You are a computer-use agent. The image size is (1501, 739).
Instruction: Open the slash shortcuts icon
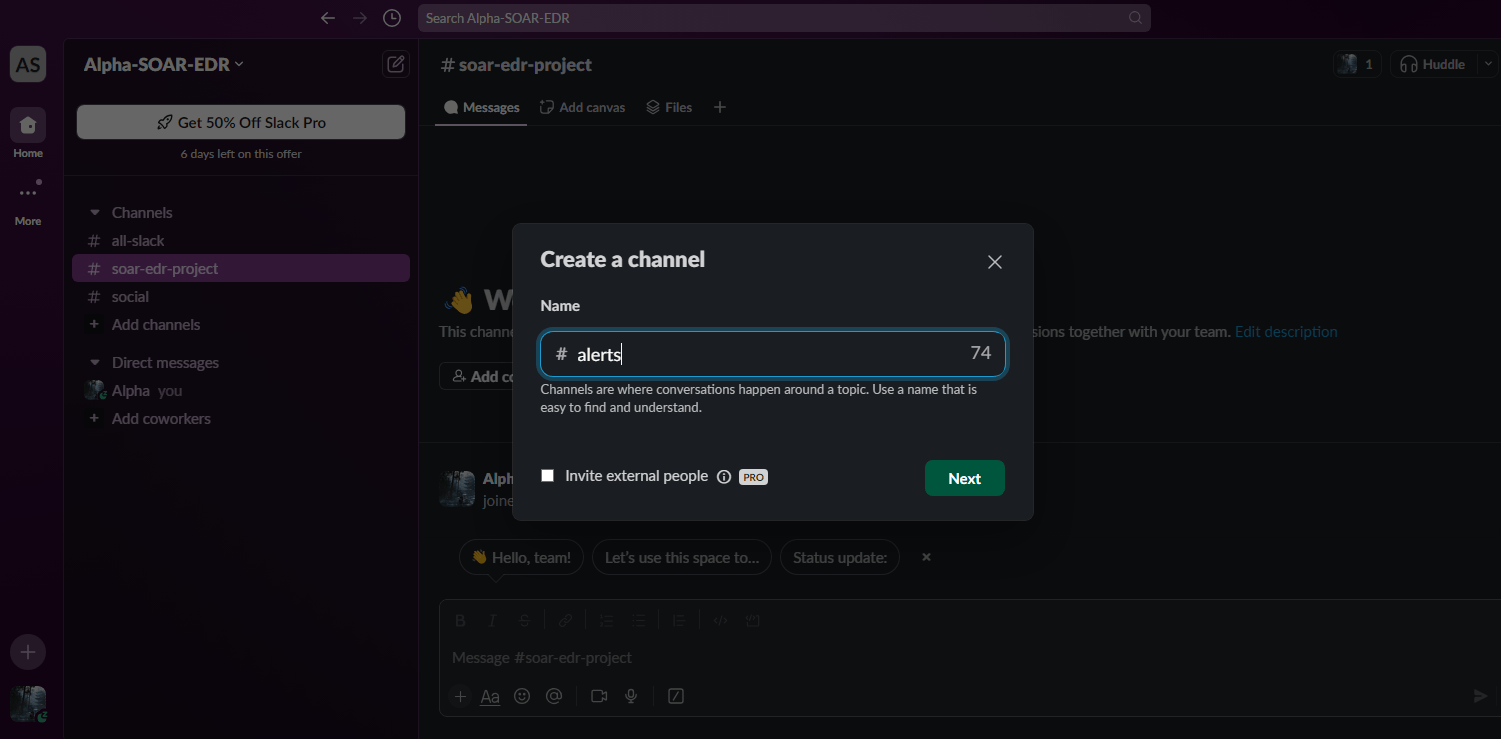[676, 697]
